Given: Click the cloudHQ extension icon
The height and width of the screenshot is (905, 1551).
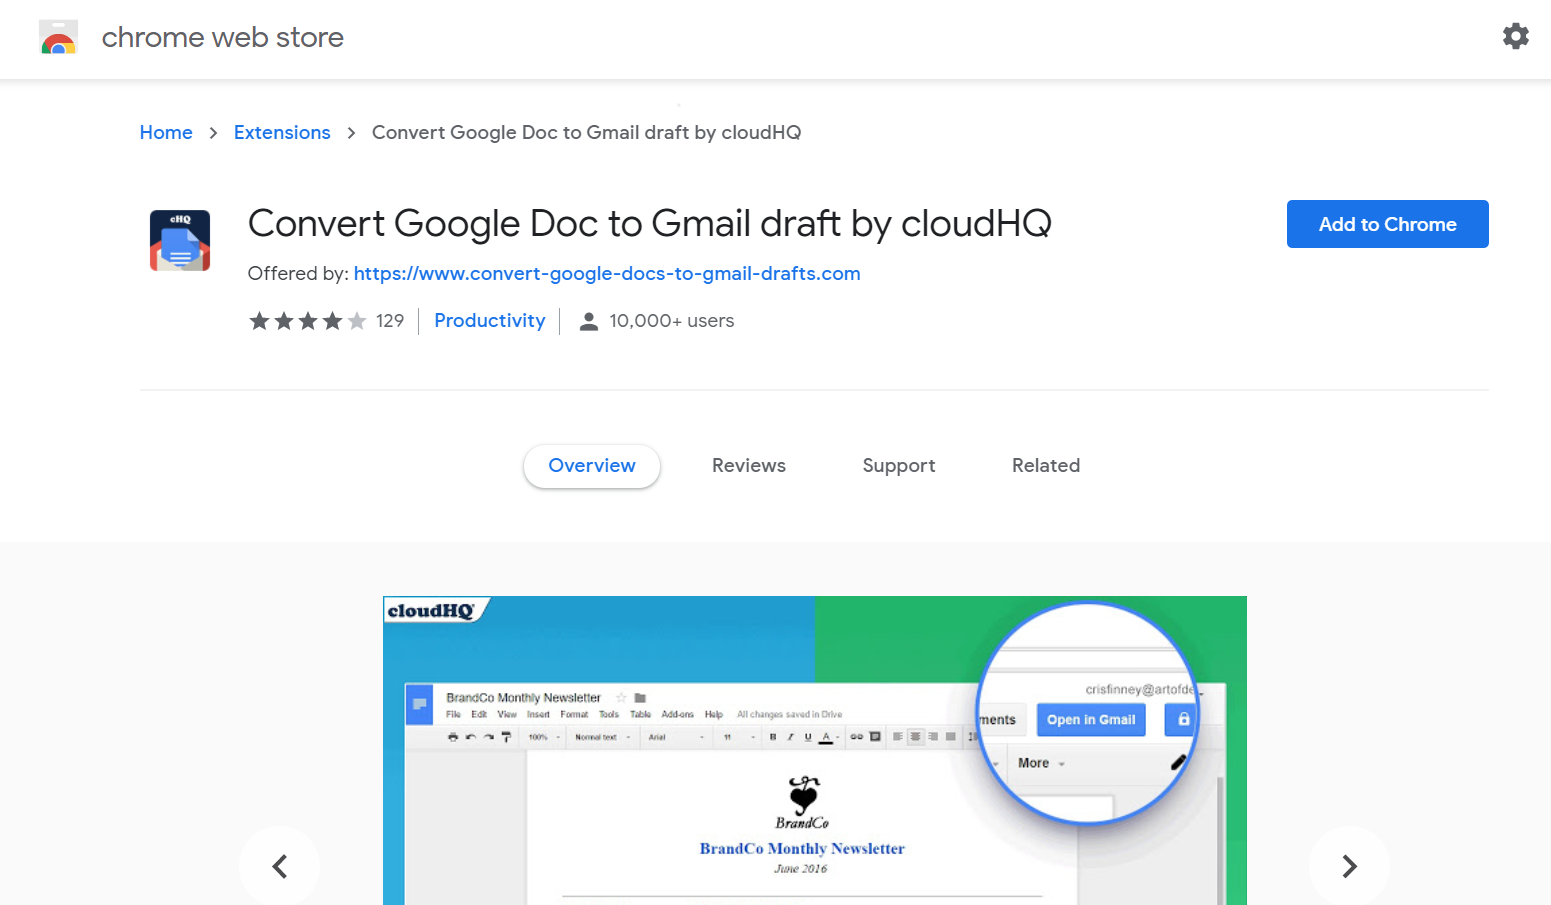Looking at the screenshot, I should [180, 240].
